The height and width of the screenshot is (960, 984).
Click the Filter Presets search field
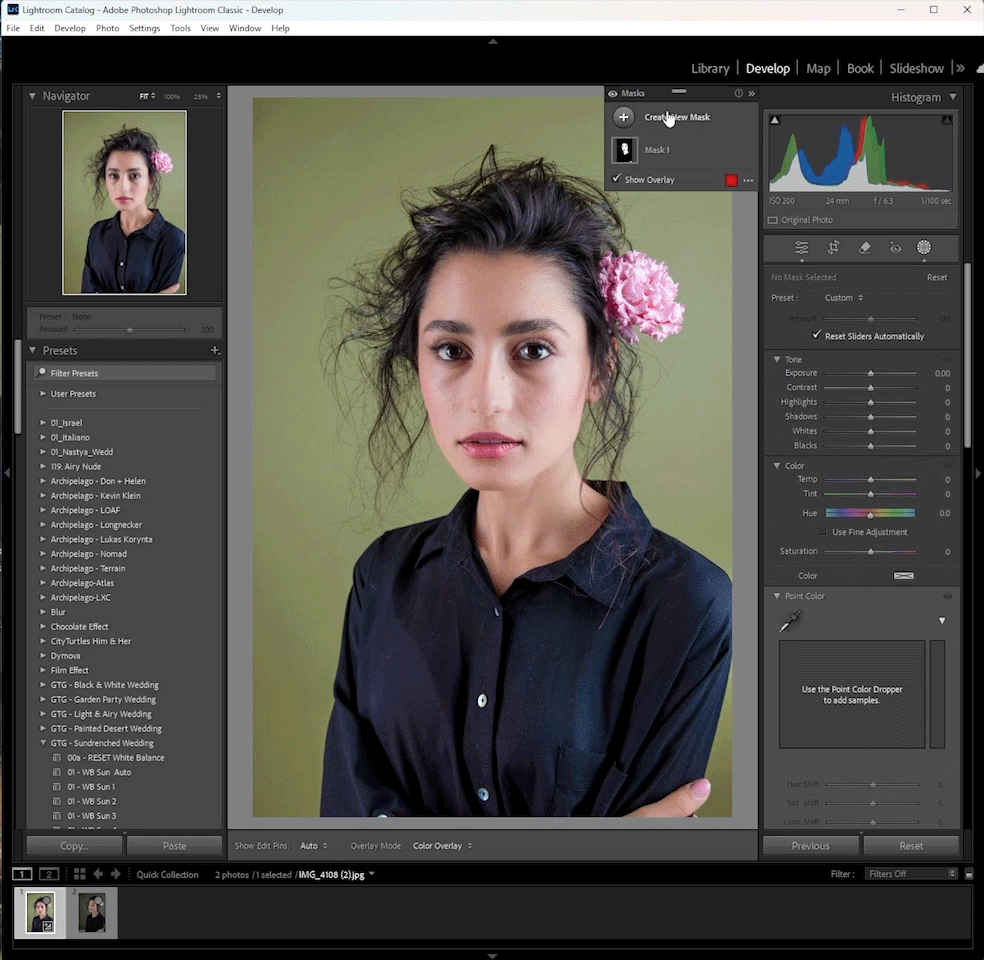click(124, 373)
